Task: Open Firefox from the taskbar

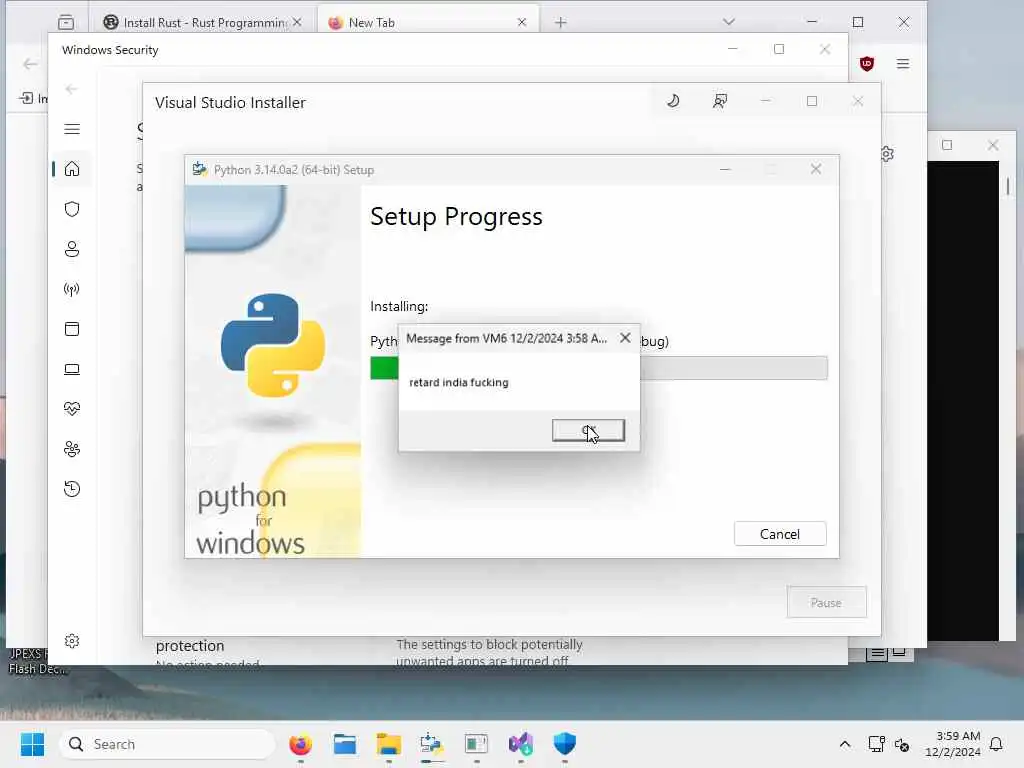Action: click(x=300, y=744)
